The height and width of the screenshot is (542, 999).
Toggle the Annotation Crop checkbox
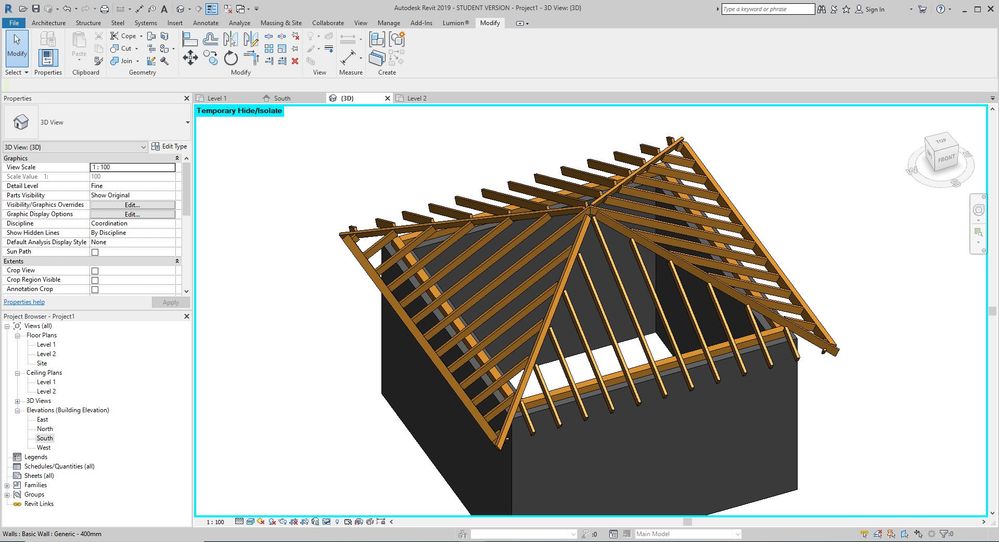(x=95, y=290)
